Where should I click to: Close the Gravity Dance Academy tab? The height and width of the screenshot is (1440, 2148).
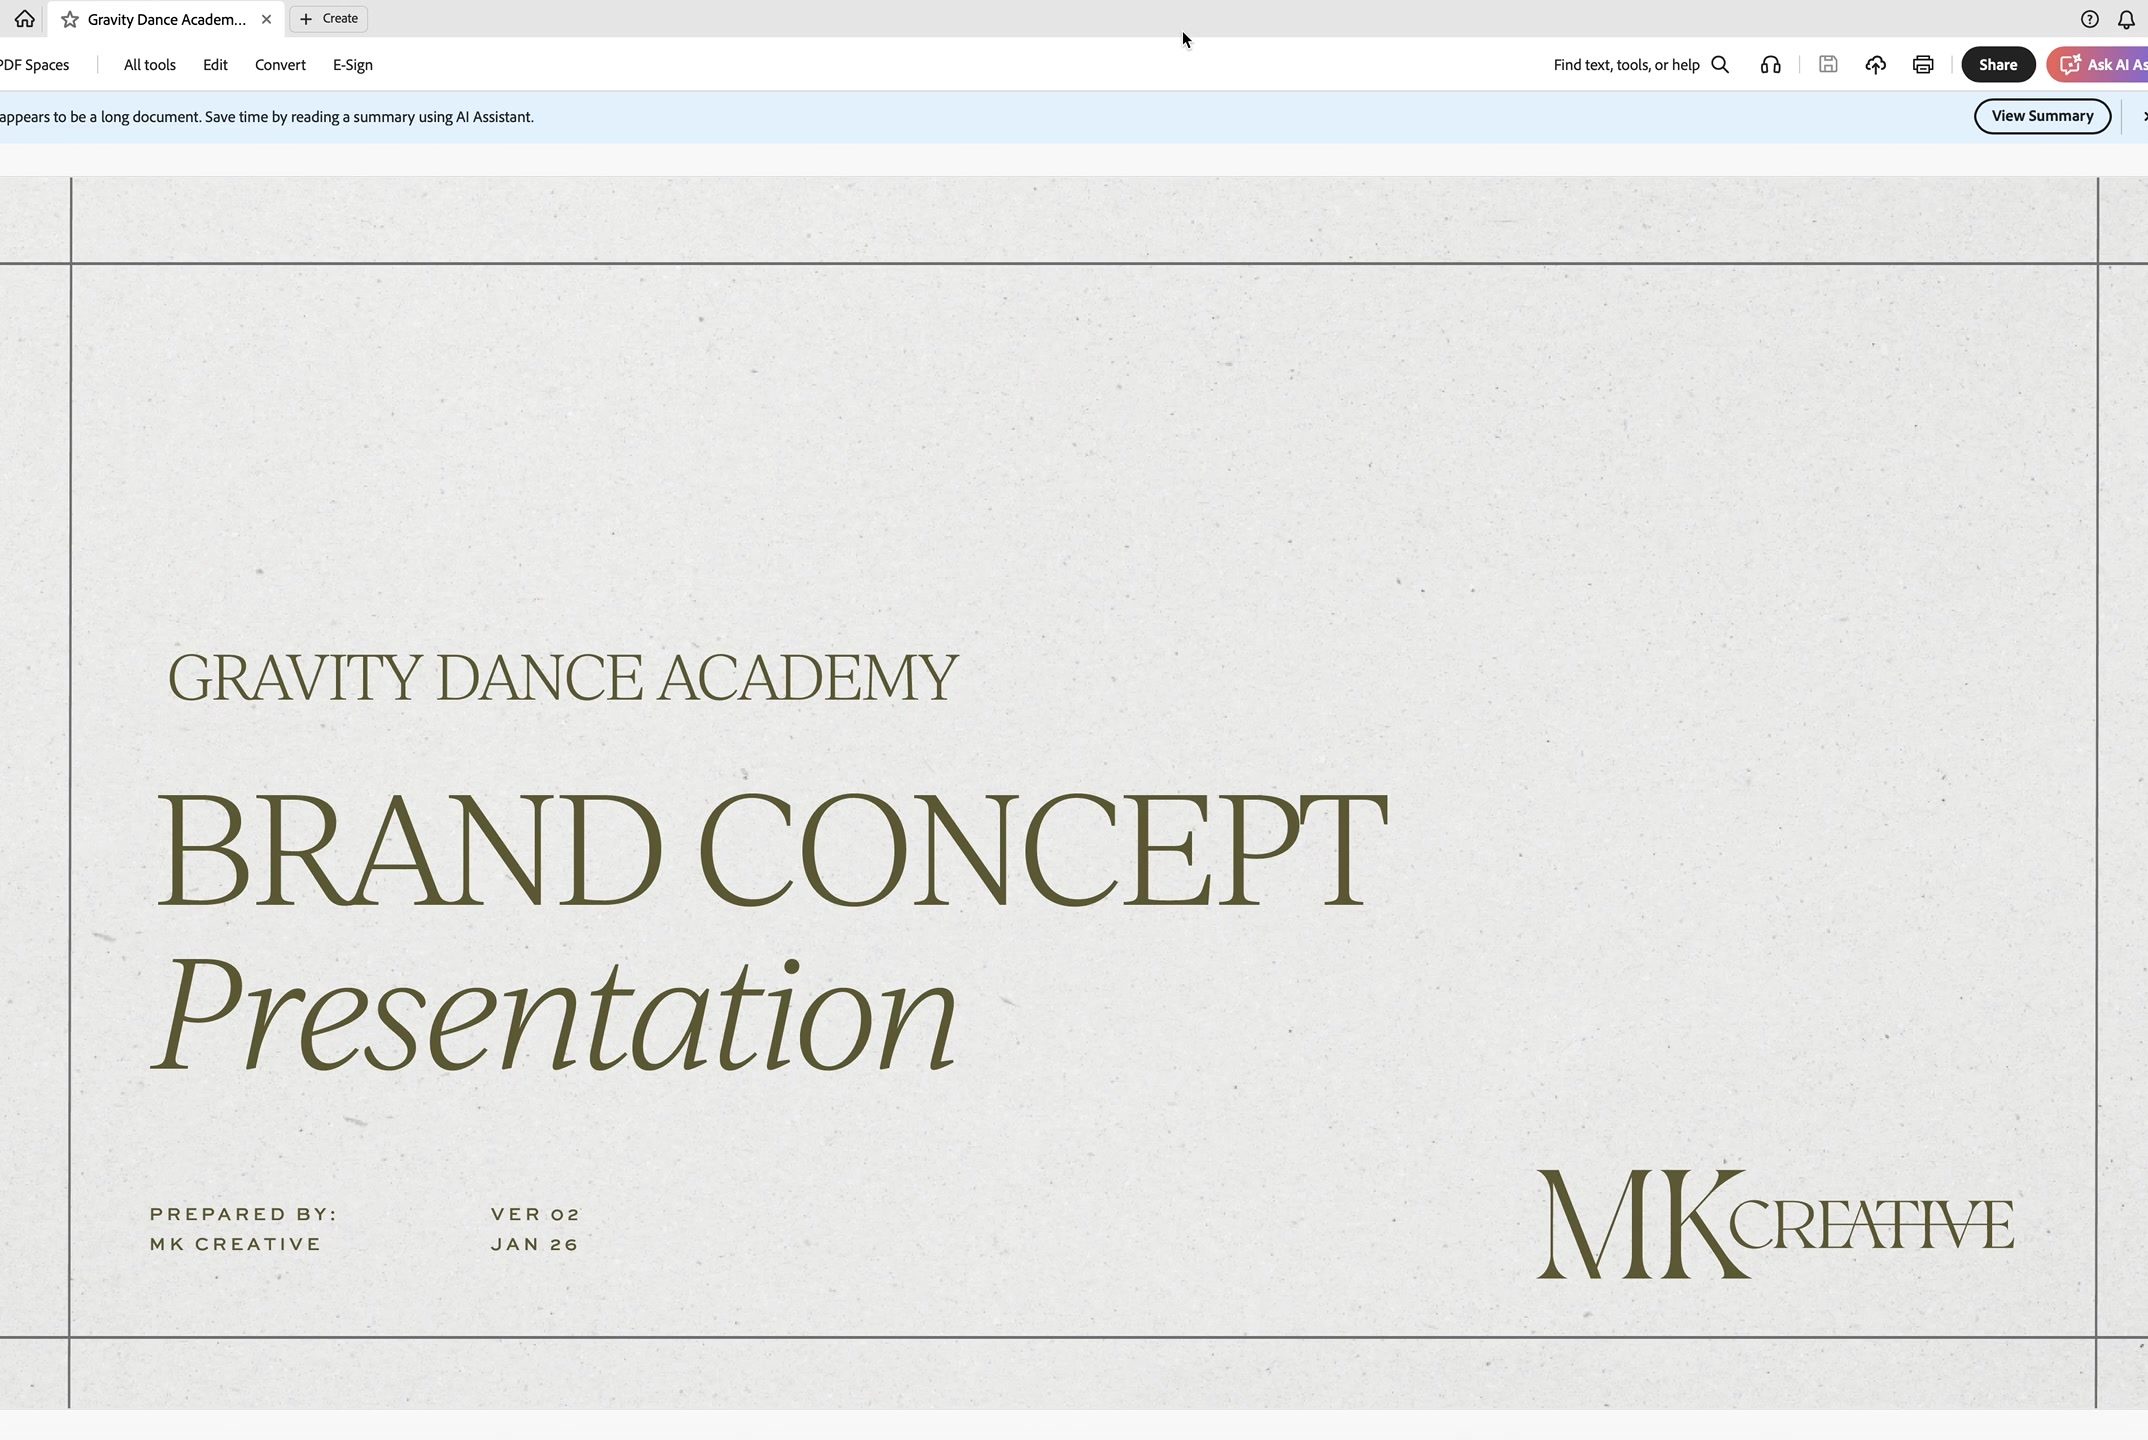266,19
